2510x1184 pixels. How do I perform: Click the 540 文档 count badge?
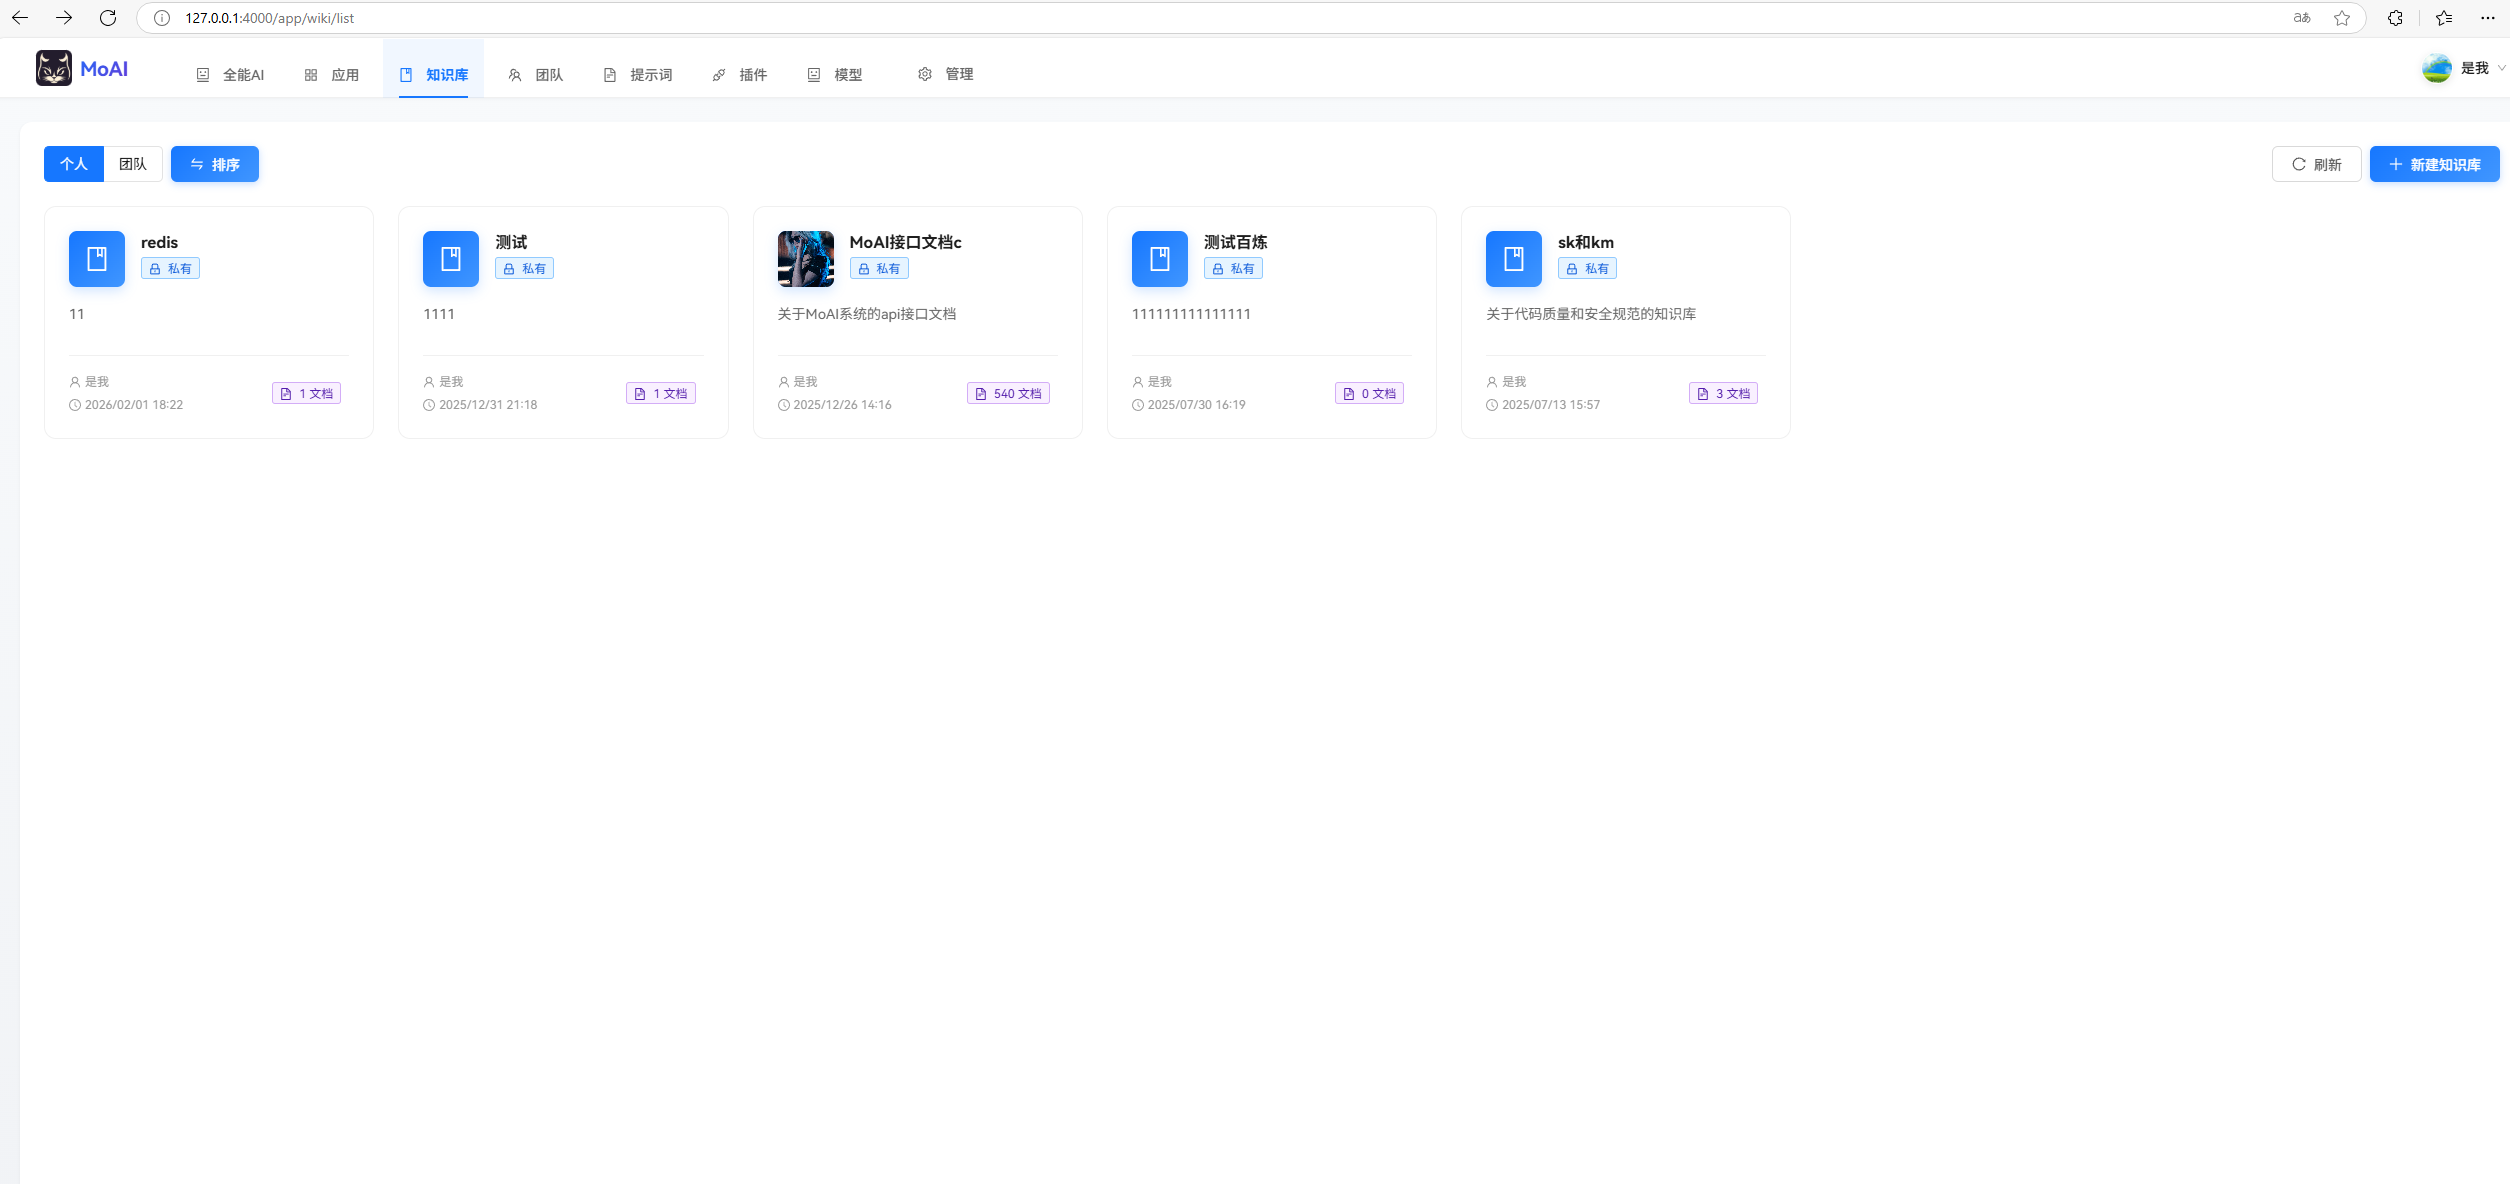tap(1008, 394)
